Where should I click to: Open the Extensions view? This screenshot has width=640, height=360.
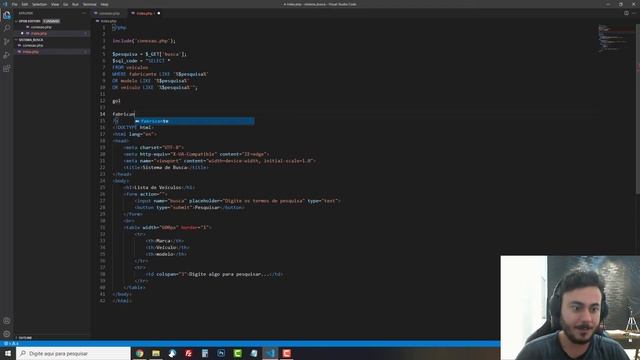point(7,69)
